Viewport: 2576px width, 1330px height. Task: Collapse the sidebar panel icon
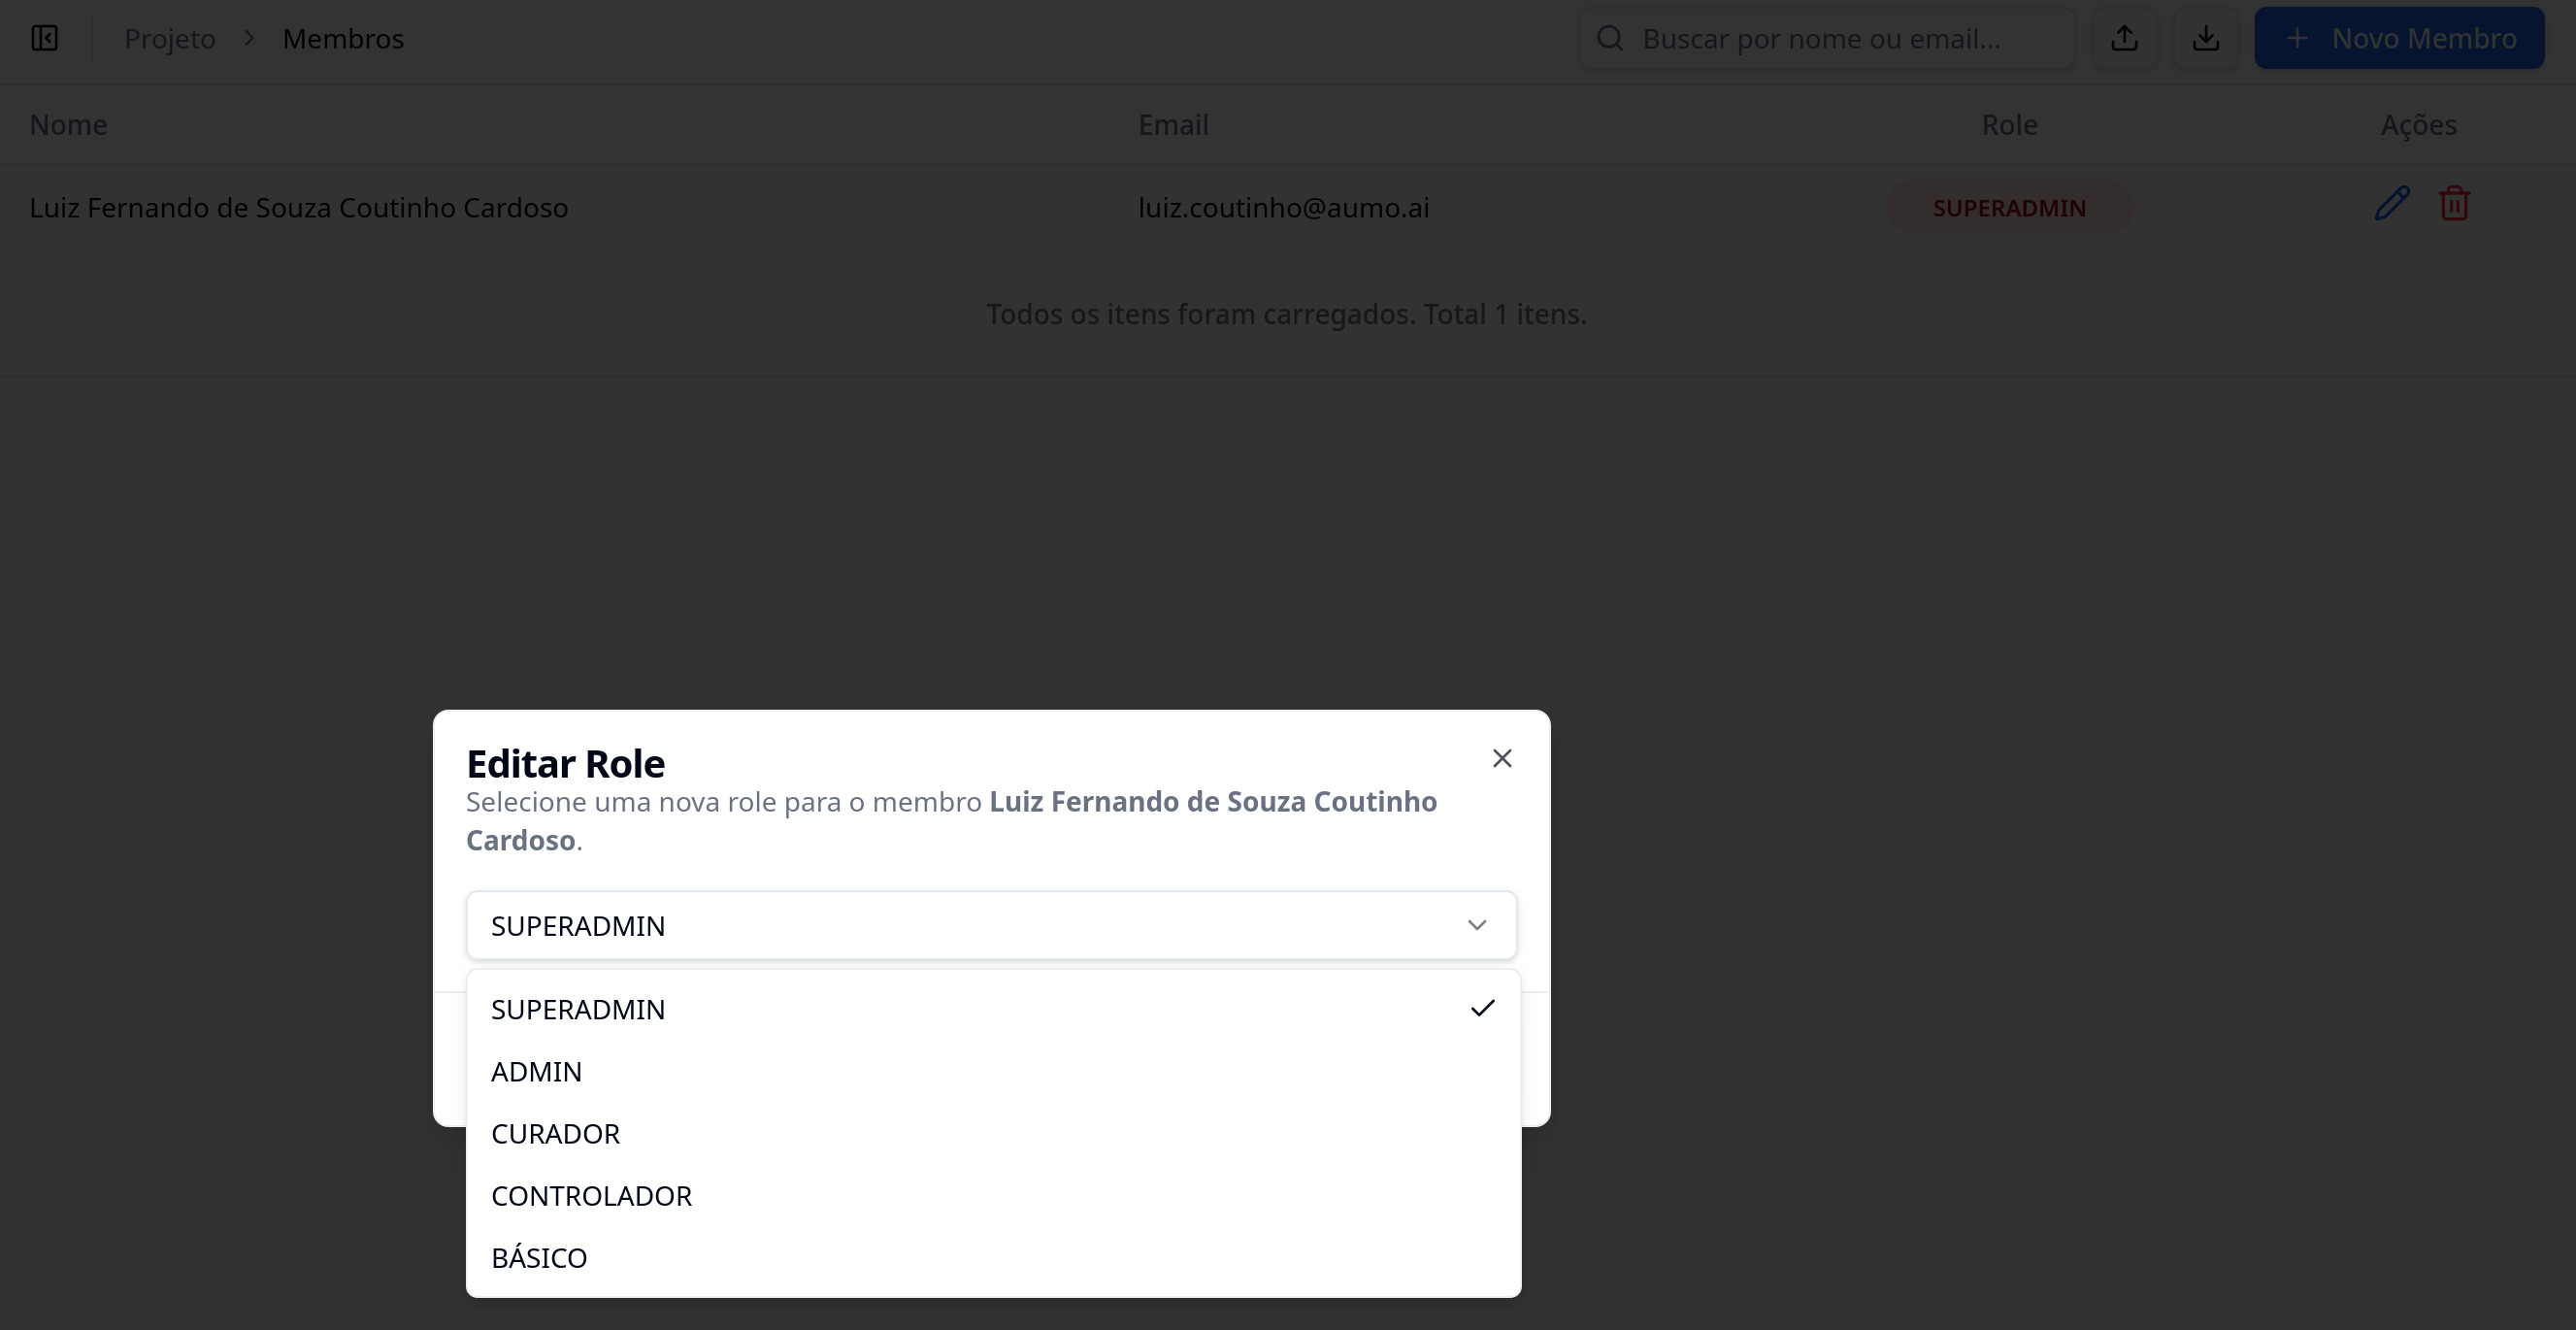tap(44, 38)
